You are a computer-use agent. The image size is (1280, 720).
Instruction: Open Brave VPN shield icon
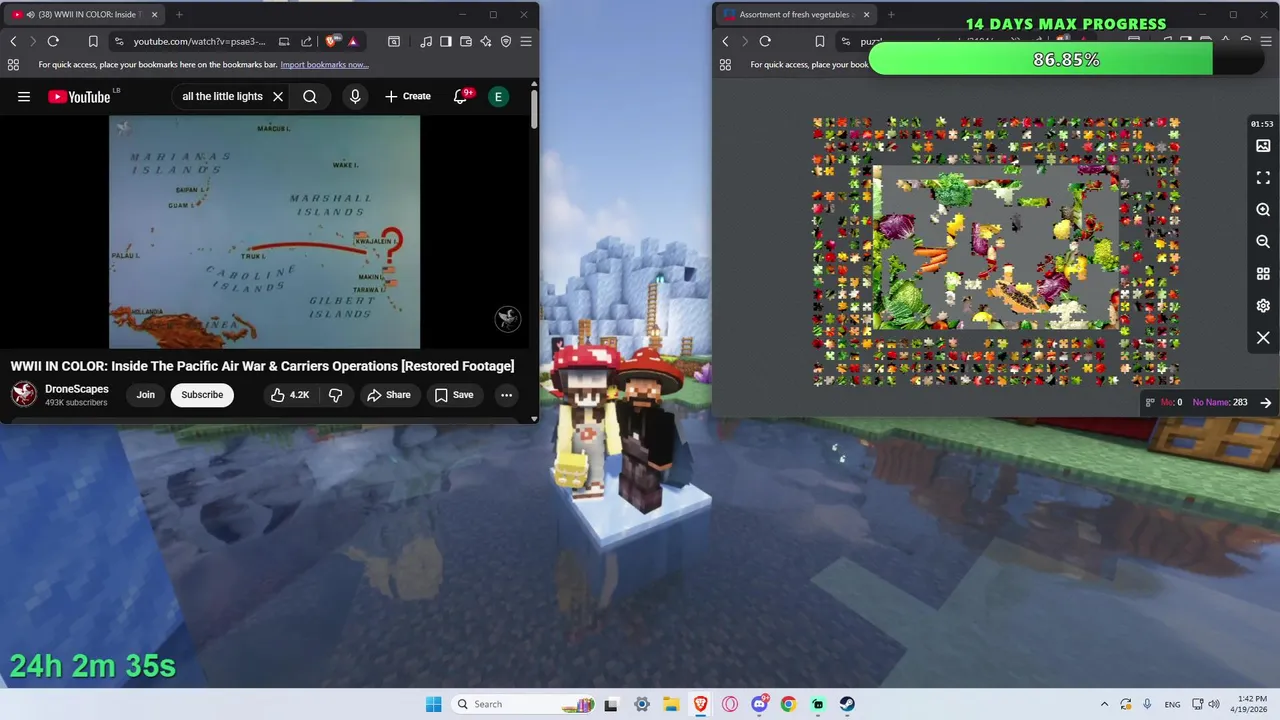tap(506, 41)
